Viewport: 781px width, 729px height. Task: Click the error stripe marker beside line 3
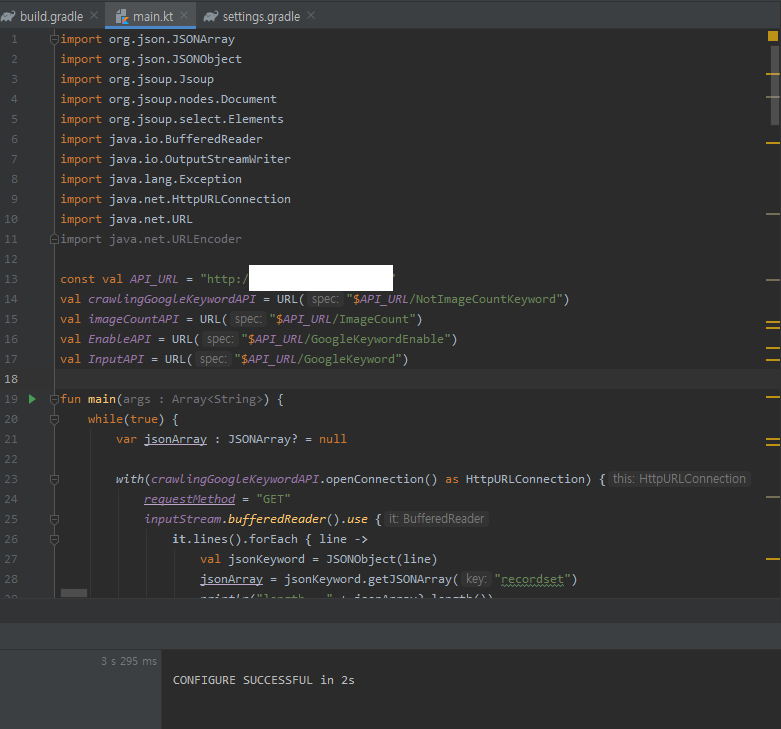[773, 74]
